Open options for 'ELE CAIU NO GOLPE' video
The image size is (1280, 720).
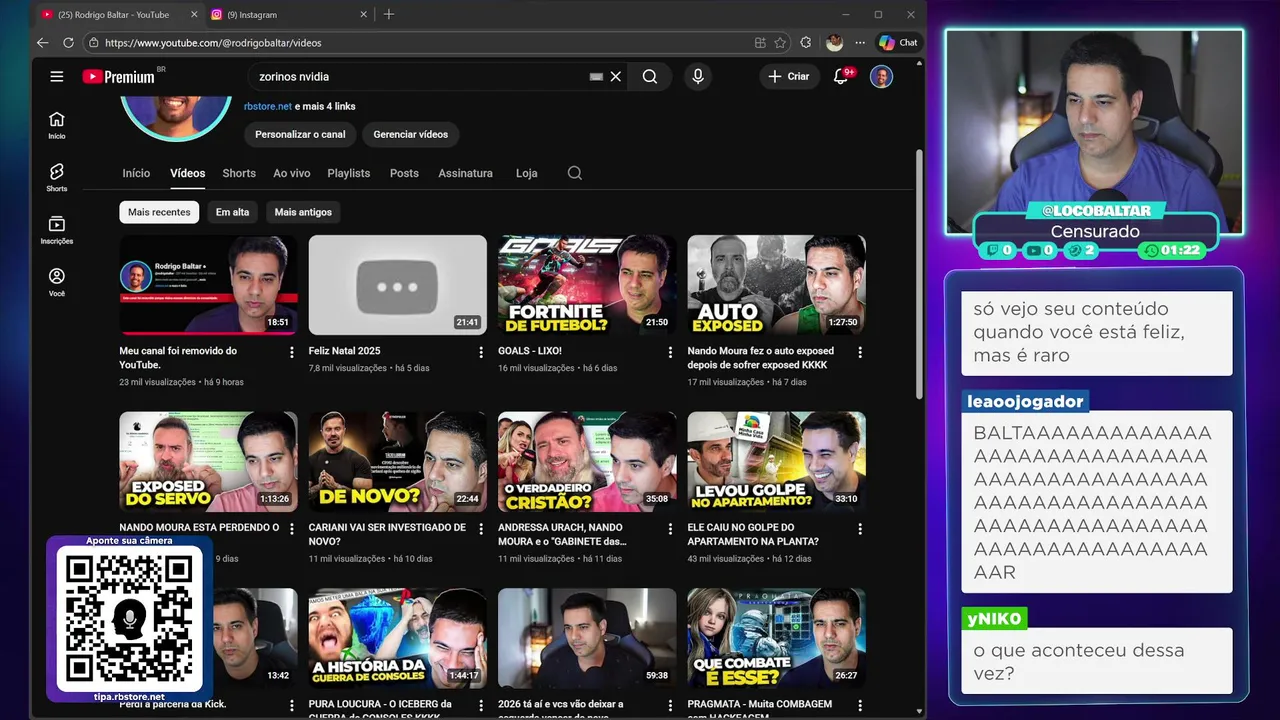tap(860, 528)
